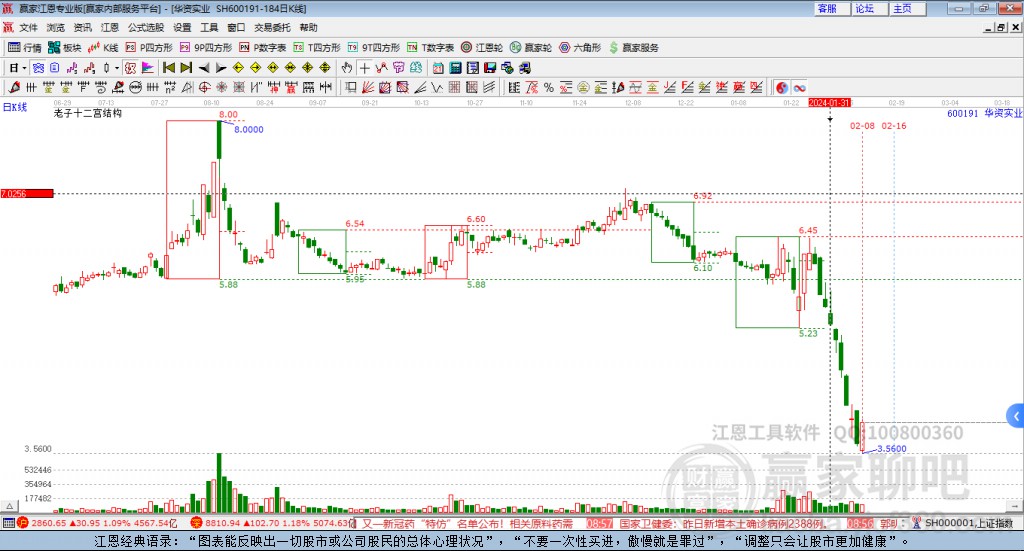1024x551 pixels.
Task: Select the red fan lines tool
Action: [x=368, y=87]
